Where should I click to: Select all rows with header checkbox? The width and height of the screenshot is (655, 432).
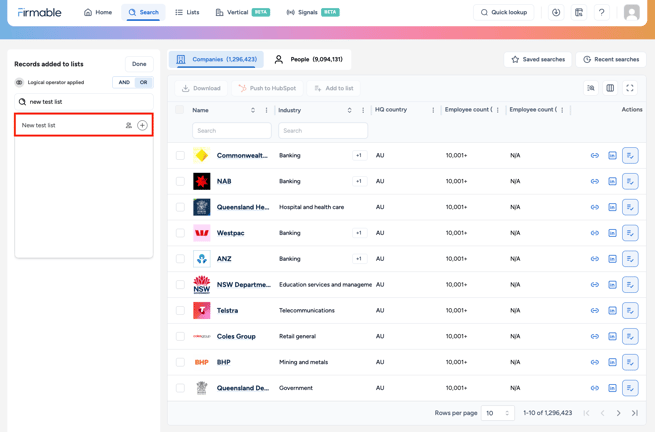tap(180, 110)
